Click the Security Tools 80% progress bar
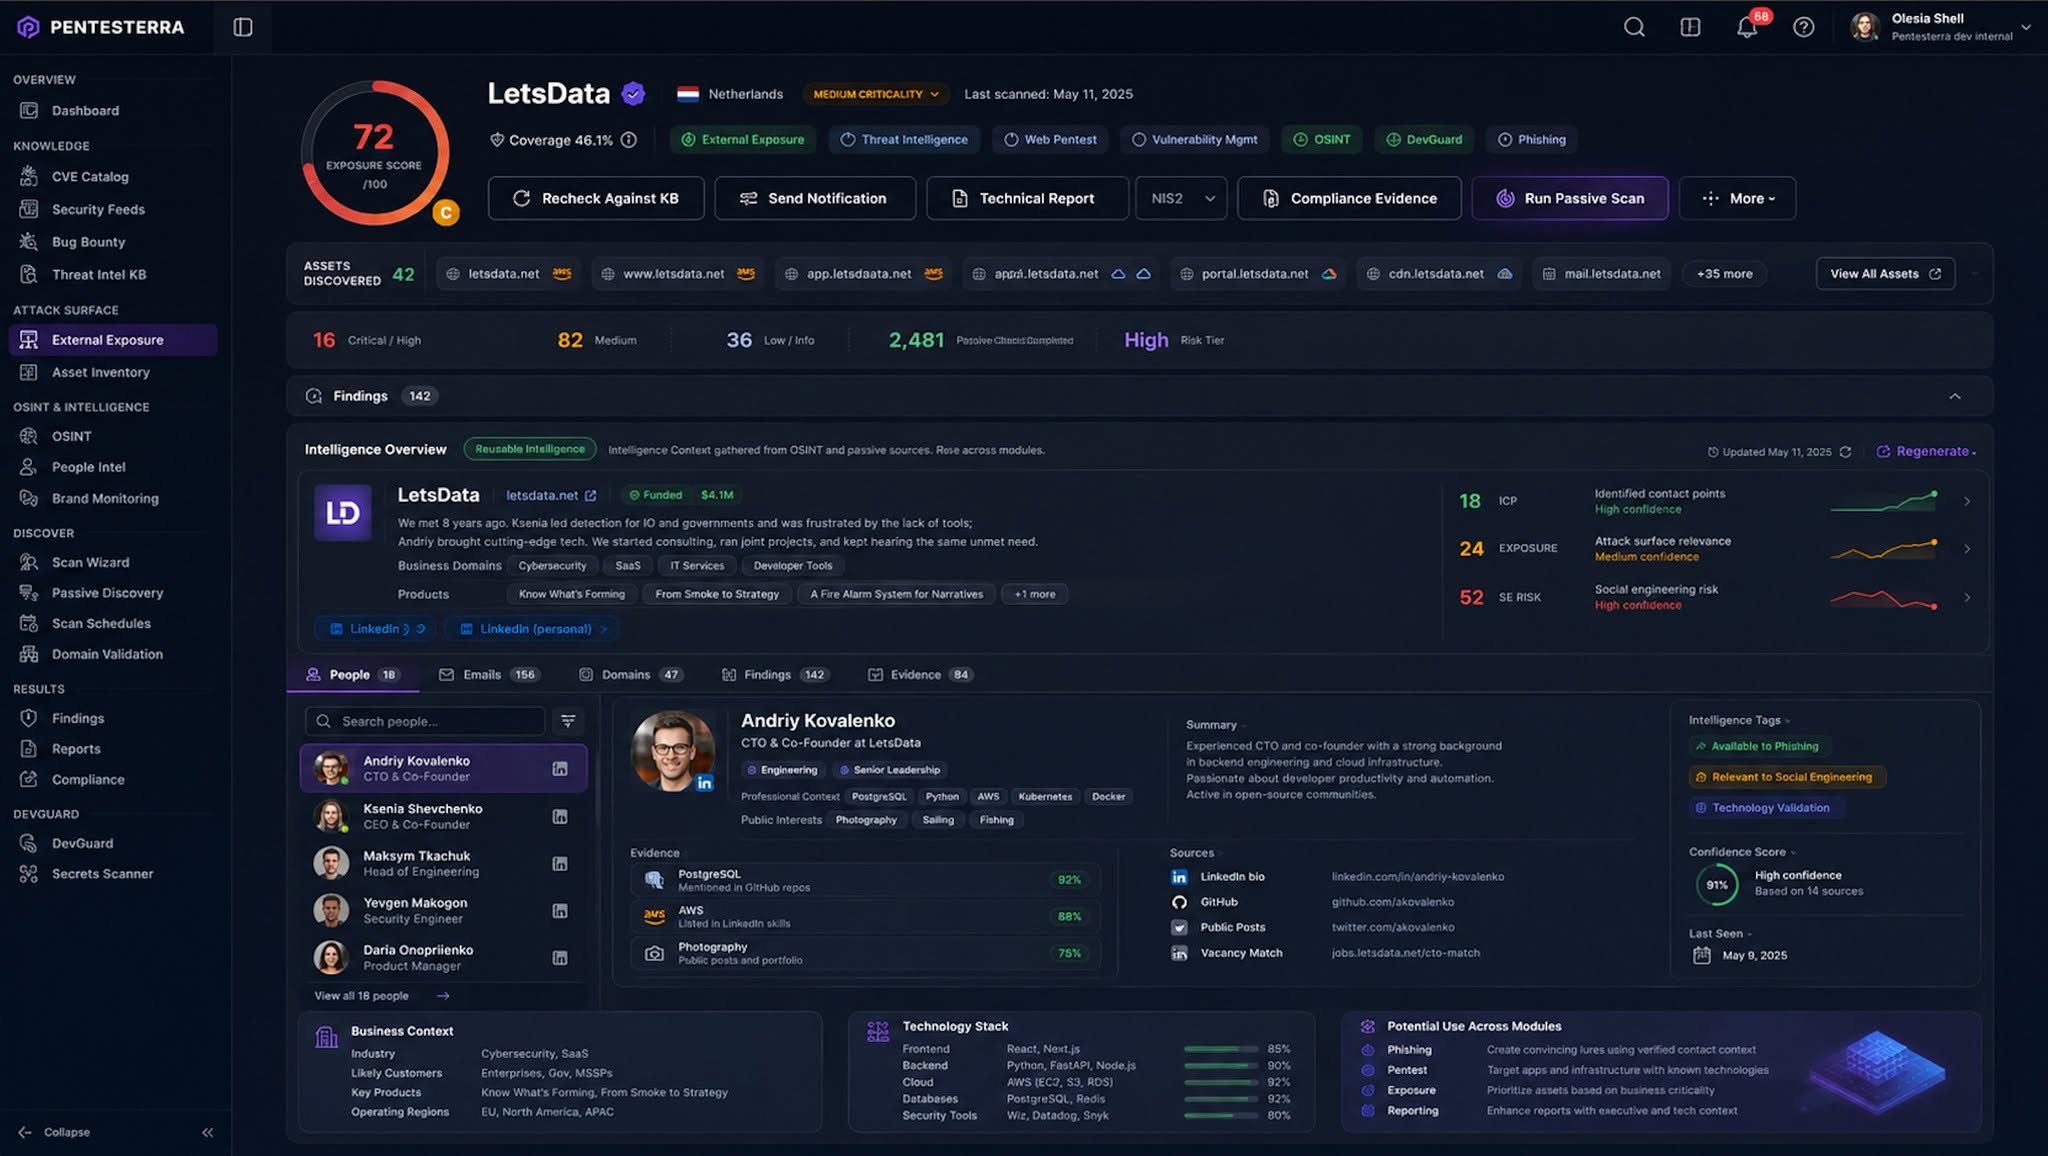The width and height of the screenshot is (2048, 1156). coord(1220,1115)
